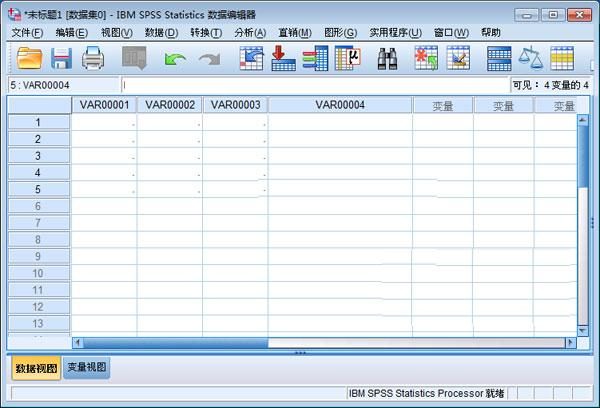Screen dimensions: 600x408
Task: Open the 帮助 menu
Action: (x=491, y=33)
